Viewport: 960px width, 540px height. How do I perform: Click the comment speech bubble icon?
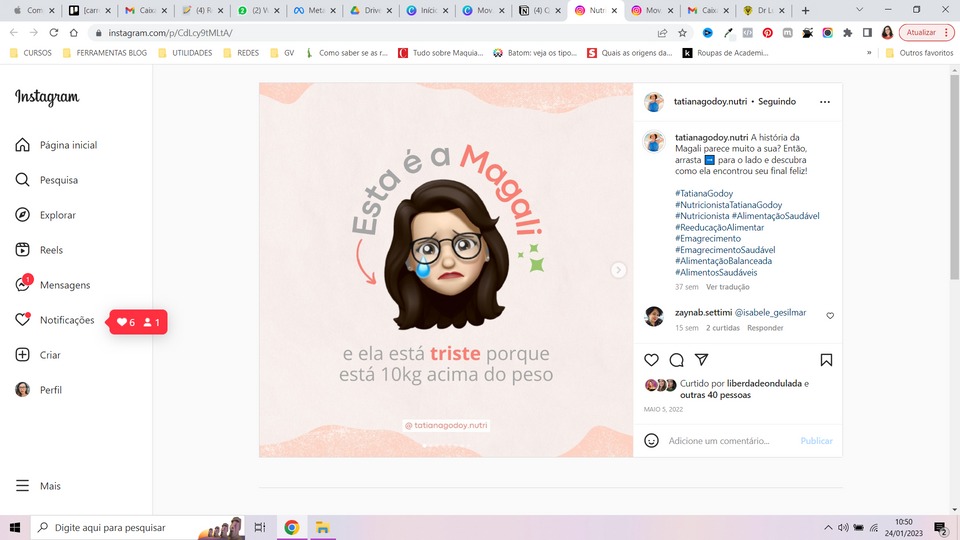coord(677,360)
